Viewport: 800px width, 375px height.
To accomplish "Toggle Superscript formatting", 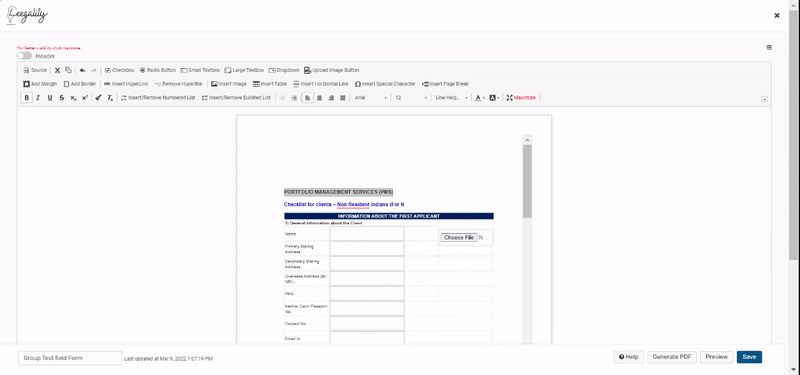I will tap(85, 97).
